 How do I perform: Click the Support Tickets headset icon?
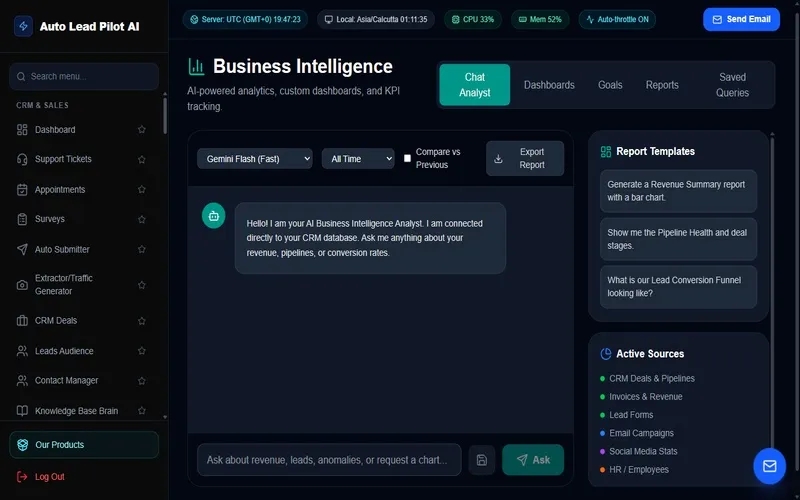(x=22, y=159)
